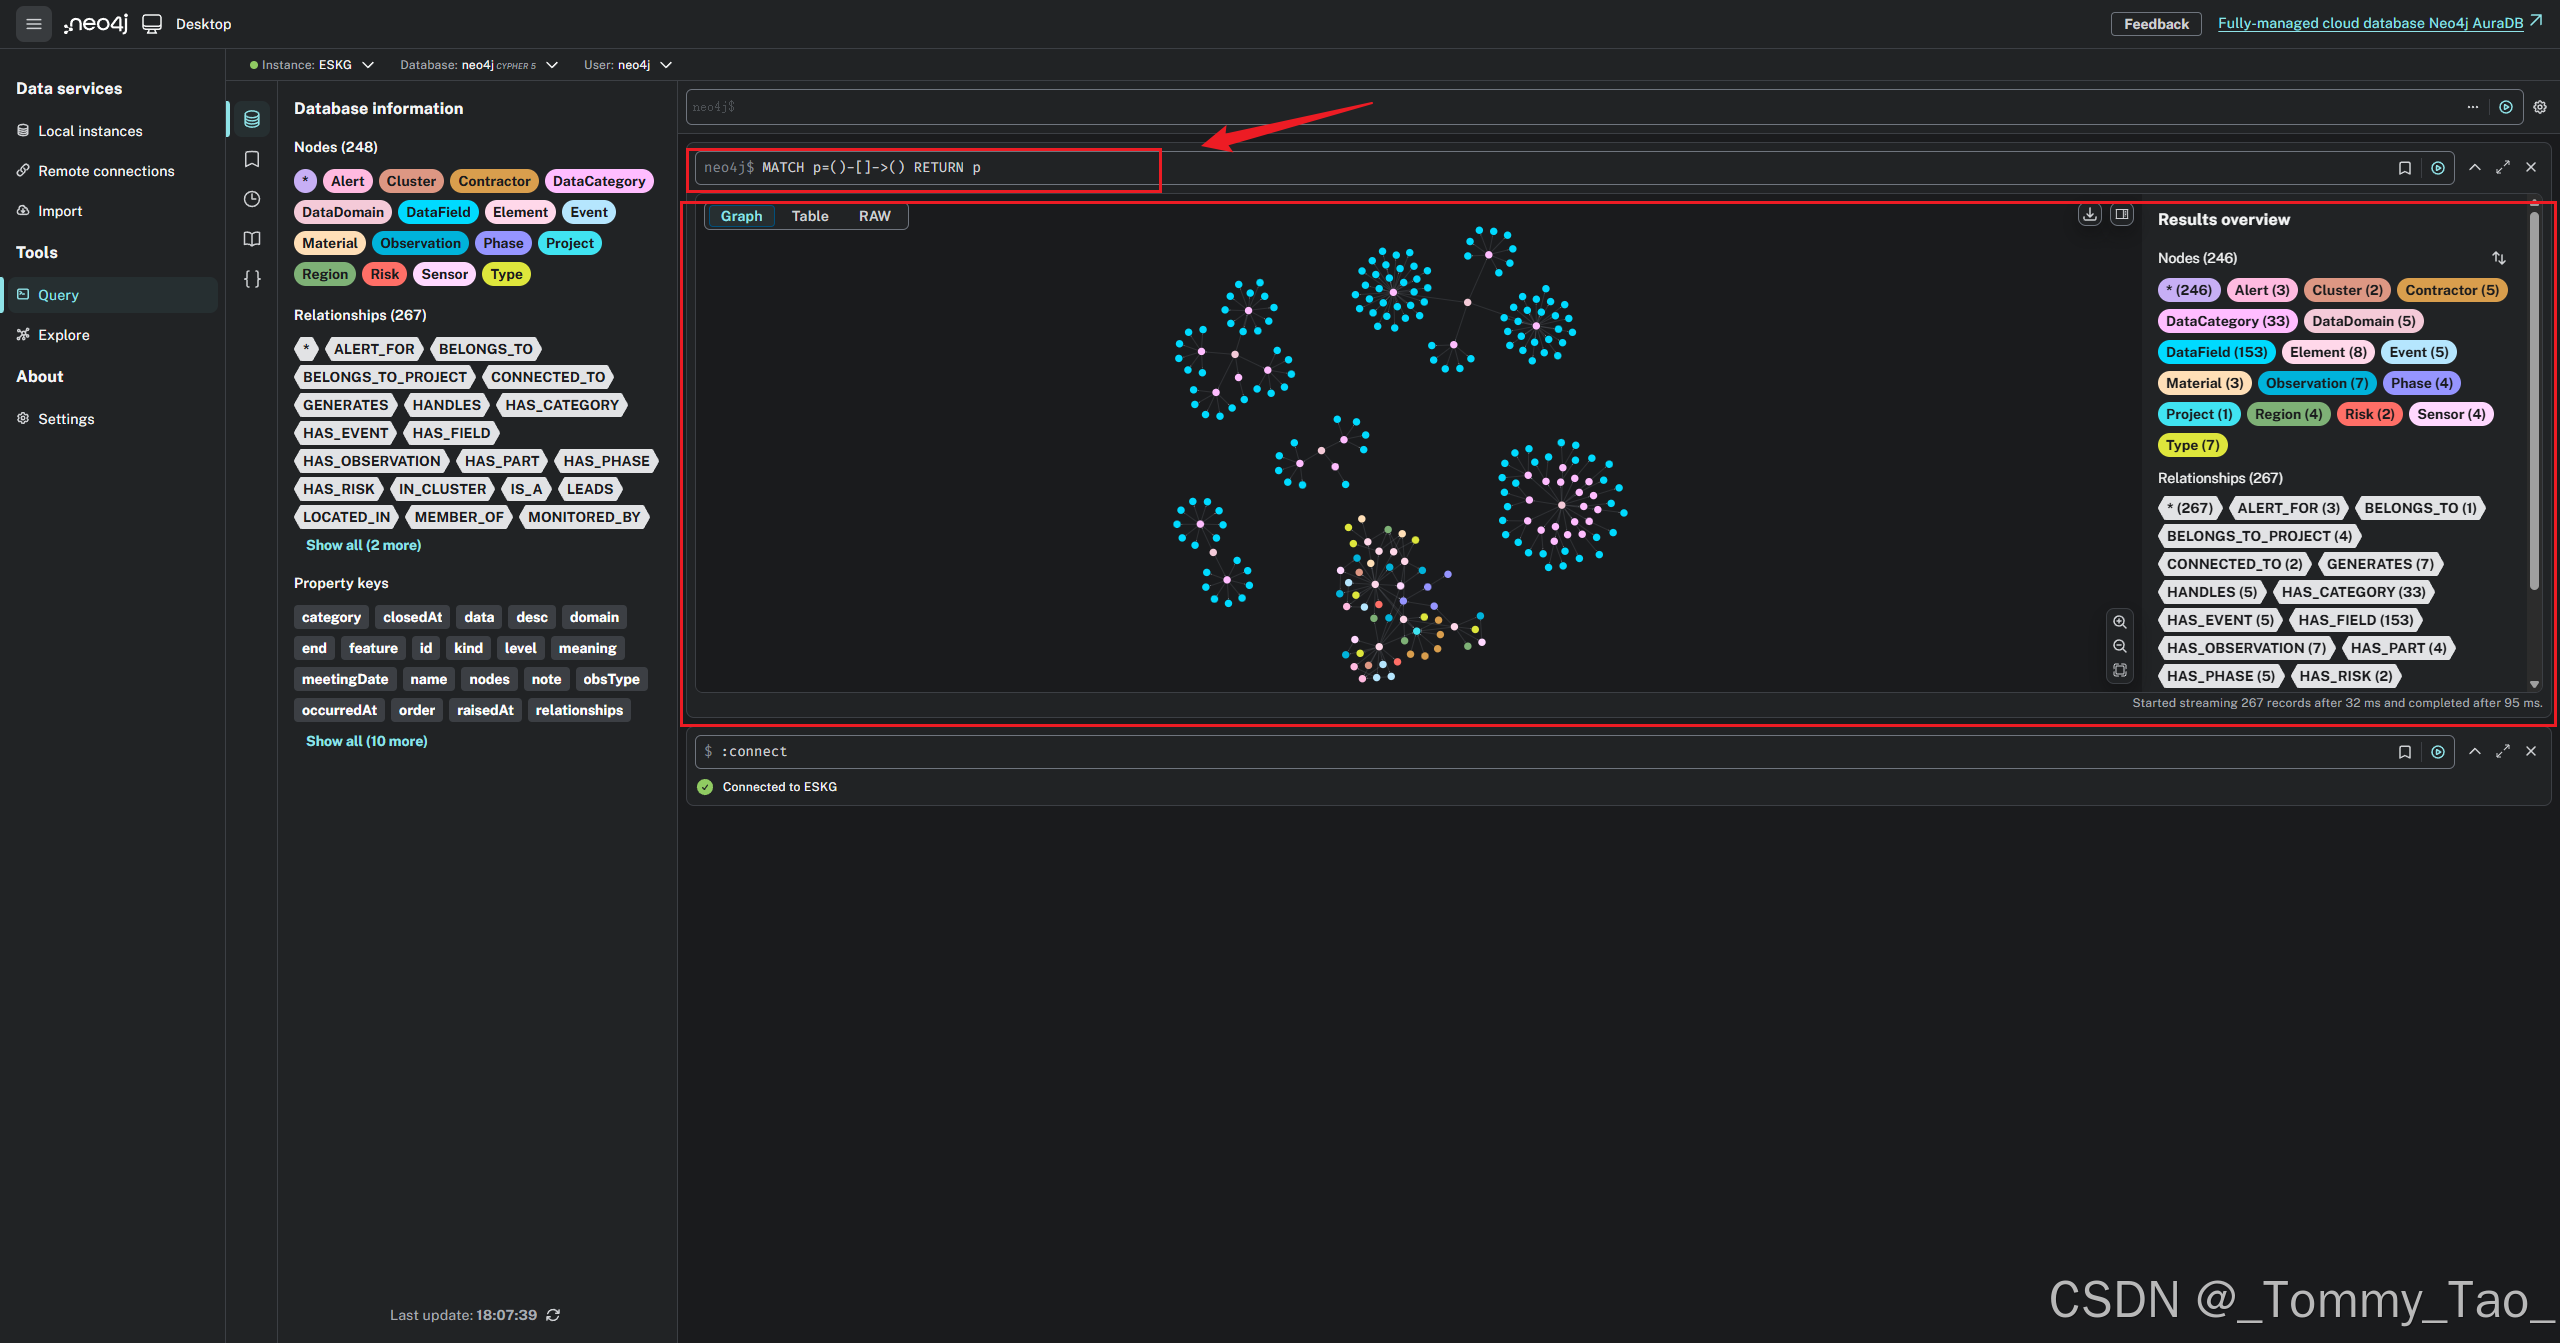The image size is (2560, 1343).
Task: Toggle sort order in Results overview
Action: (2499, 258)
